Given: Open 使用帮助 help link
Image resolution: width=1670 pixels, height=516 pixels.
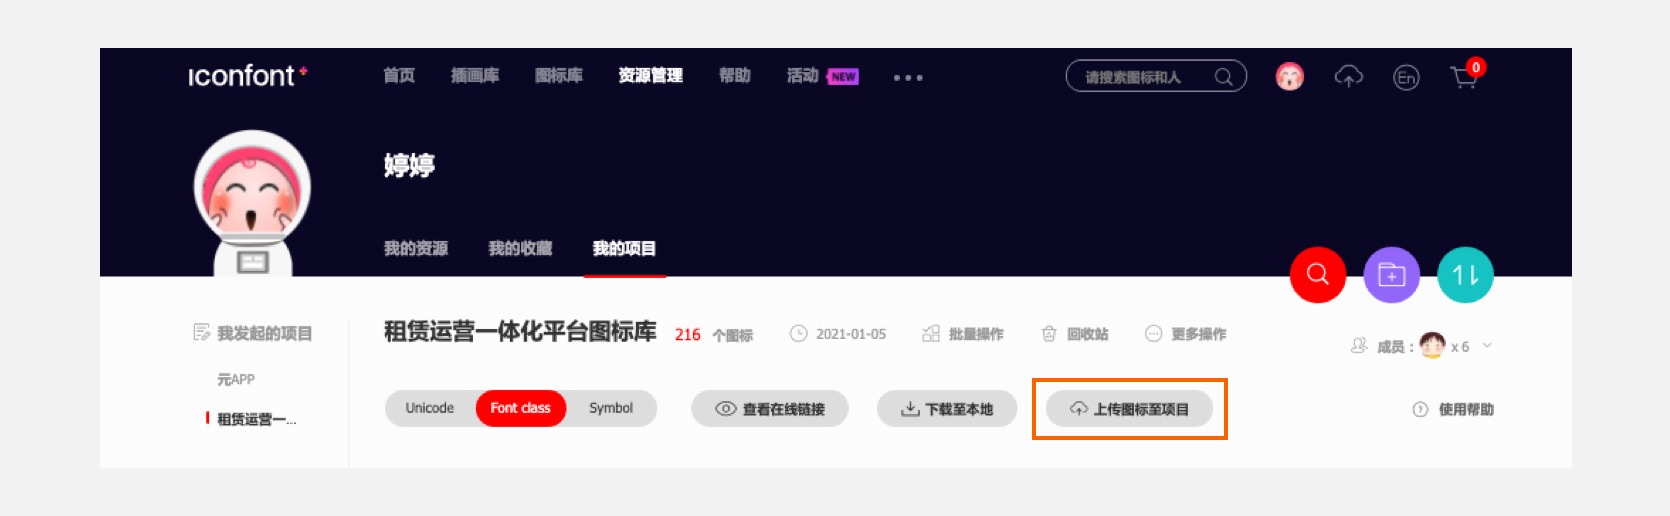Looking at the screenshot, I should [x=1453, y=409].
